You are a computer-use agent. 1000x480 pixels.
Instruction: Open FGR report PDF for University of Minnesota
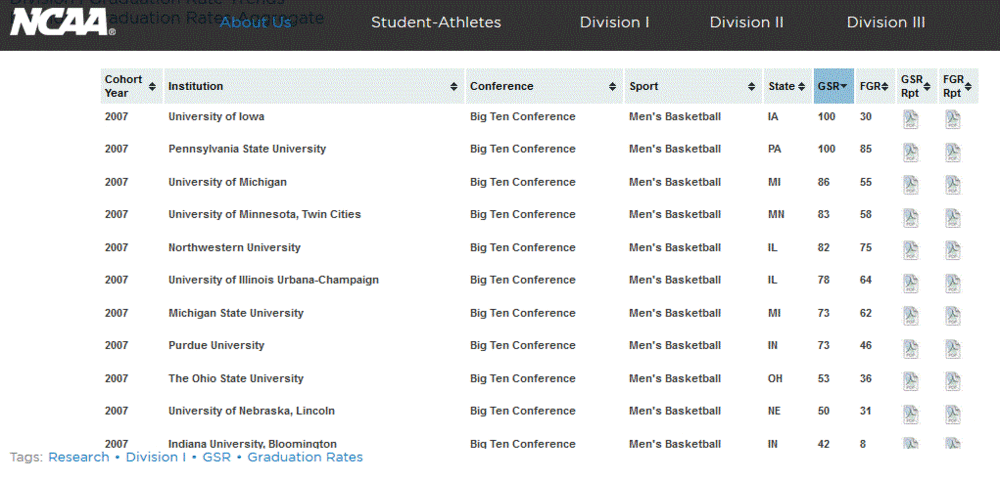click(953, 218)
